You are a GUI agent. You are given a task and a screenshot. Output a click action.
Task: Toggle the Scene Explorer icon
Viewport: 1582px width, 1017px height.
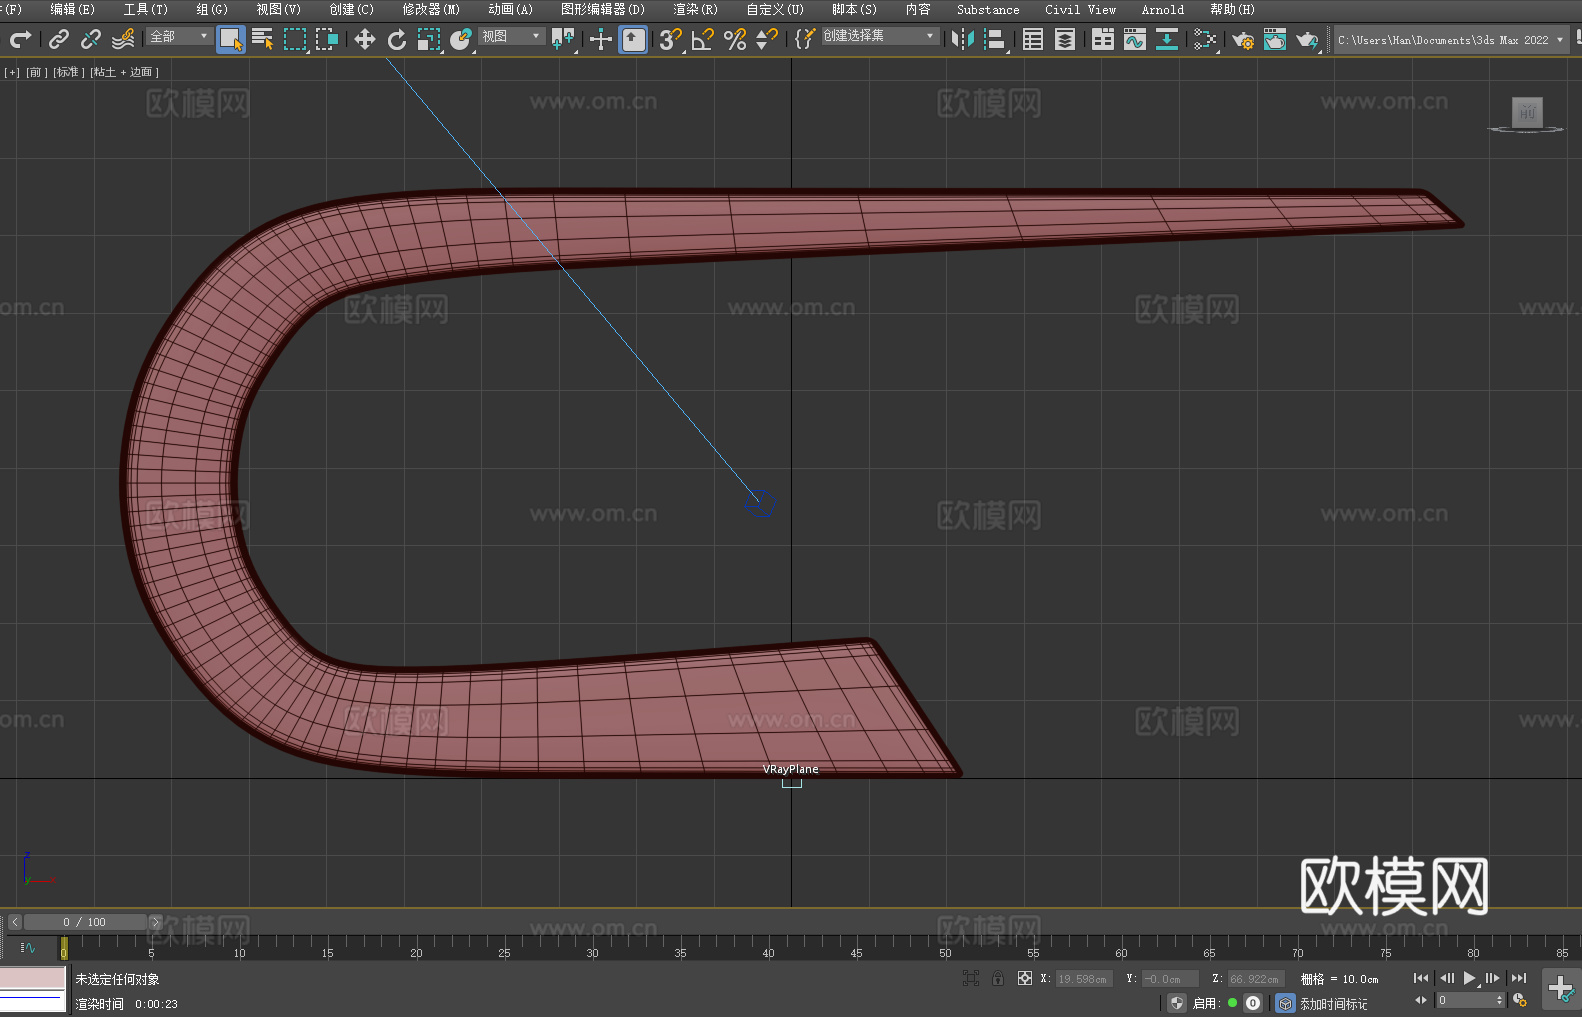[x=1033, y=39]
